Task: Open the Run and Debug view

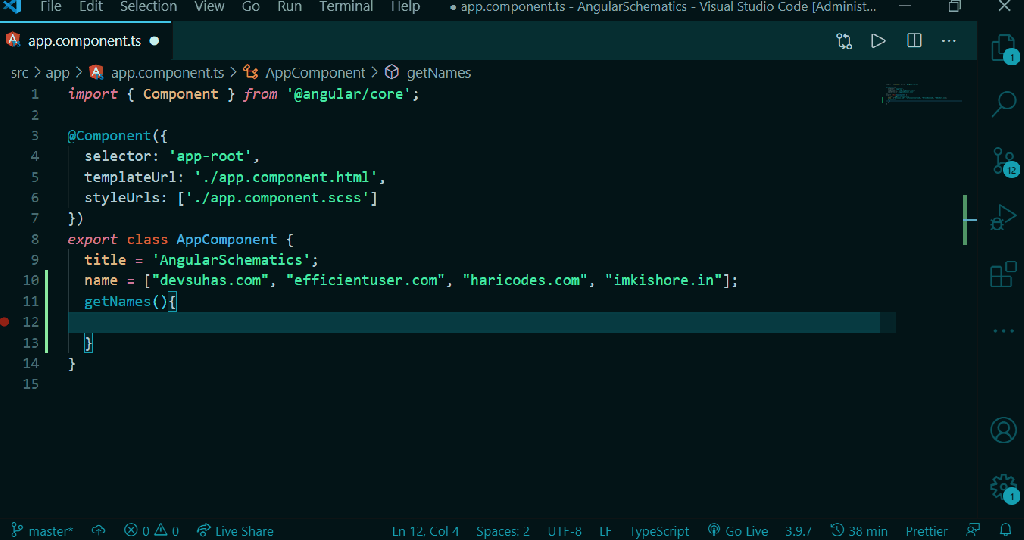Action: (1002, 217)
